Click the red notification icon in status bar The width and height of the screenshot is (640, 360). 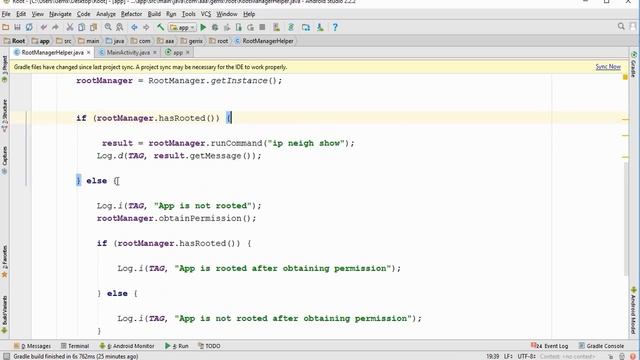coord(633,357)
